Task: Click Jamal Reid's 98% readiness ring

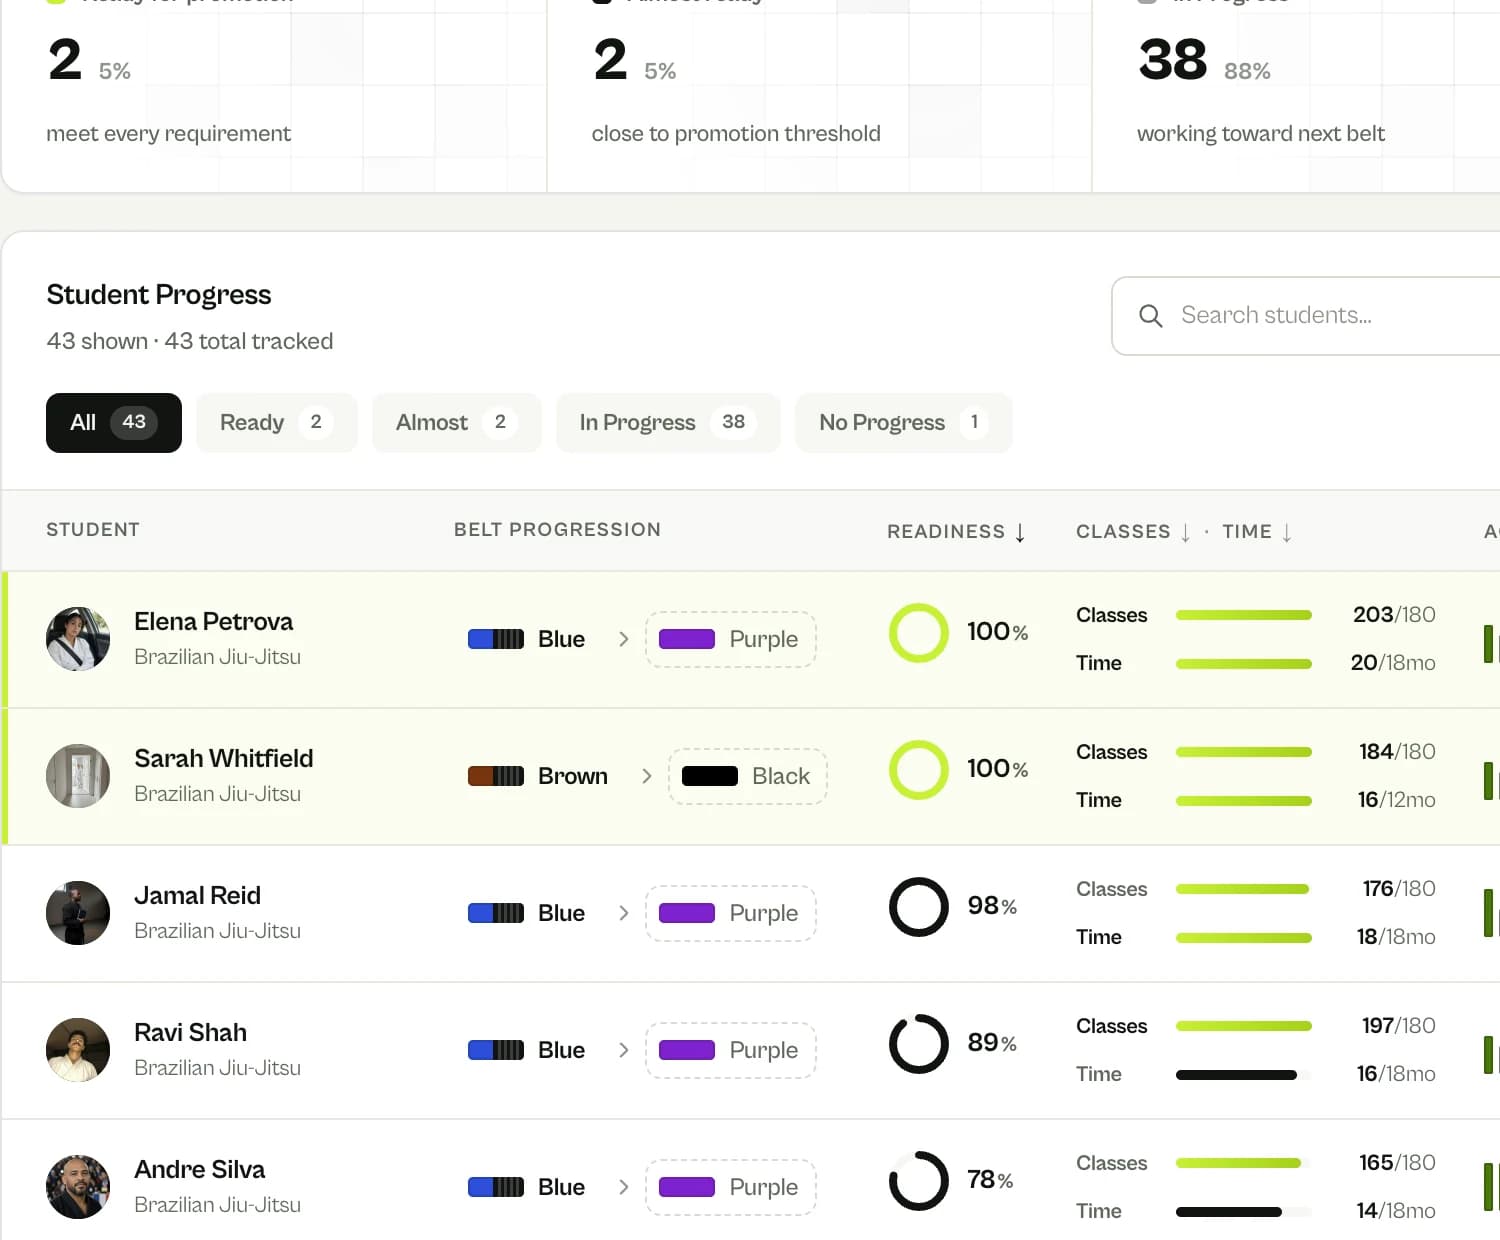Action: (919, 907)
